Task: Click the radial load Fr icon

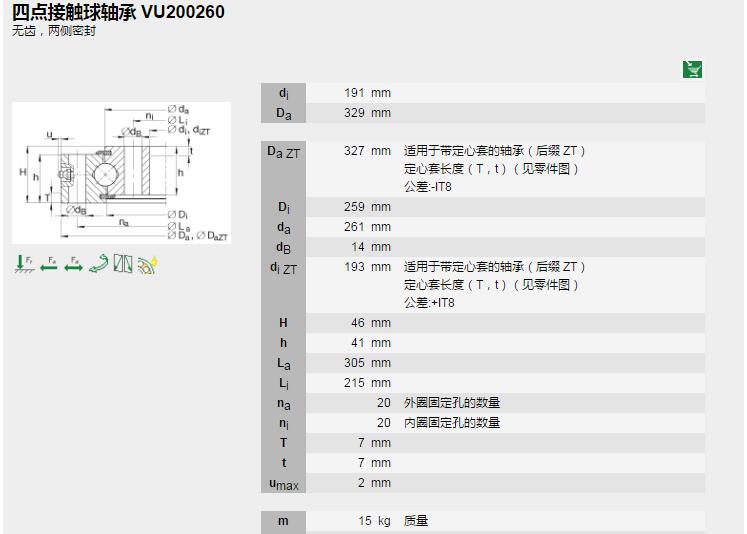Action: (24, 264)
